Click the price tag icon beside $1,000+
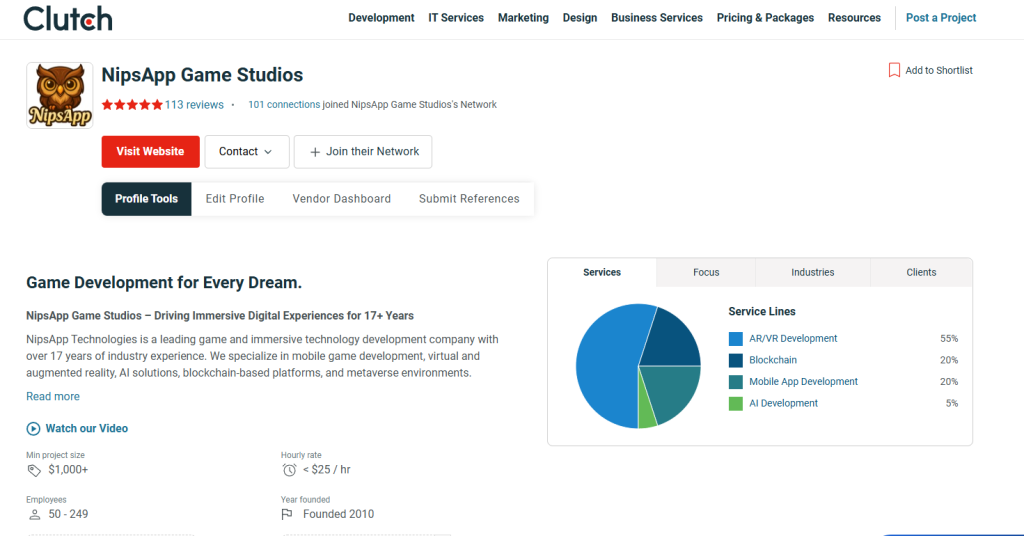The height and width of the screenshot is (536, 1024). click(x=34, y=470)
